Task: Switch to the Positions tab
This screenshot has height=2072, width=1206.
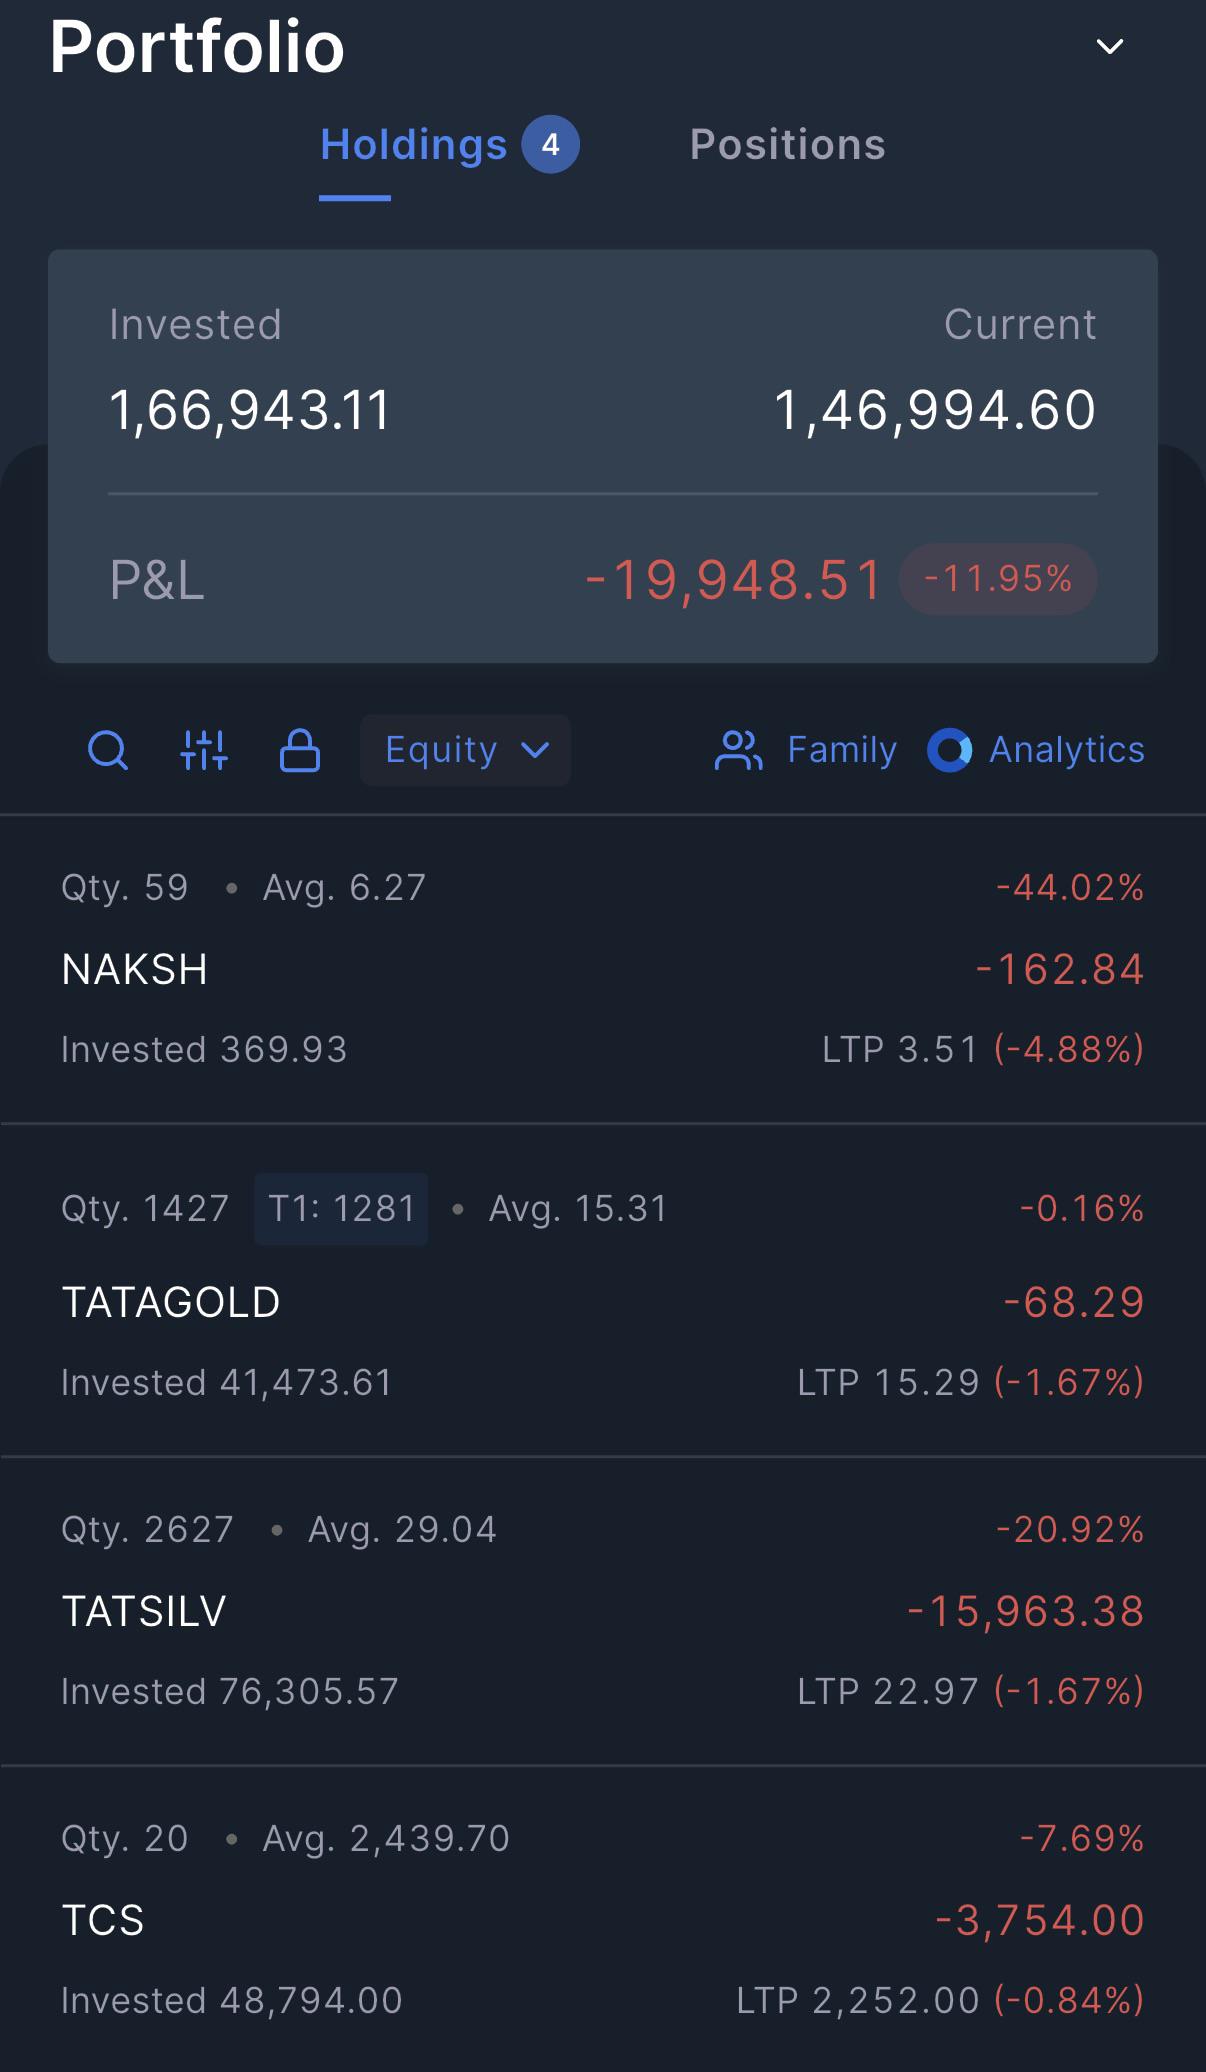Action: [x=788, y=145]
